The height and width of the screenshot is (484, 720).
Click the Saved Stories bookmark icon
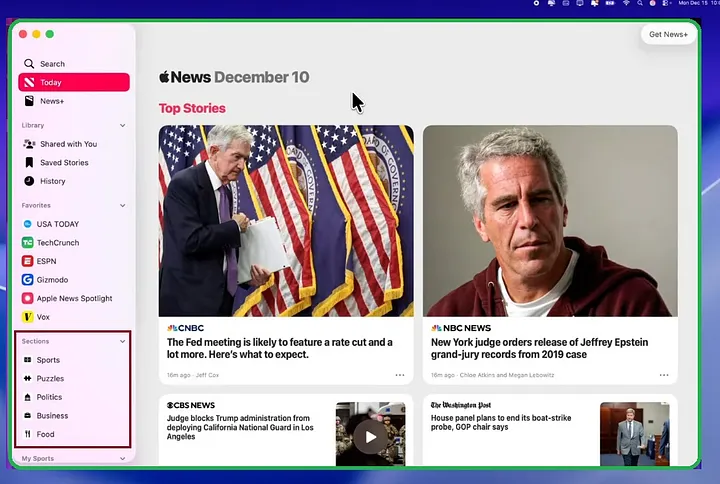coord(29,162)
